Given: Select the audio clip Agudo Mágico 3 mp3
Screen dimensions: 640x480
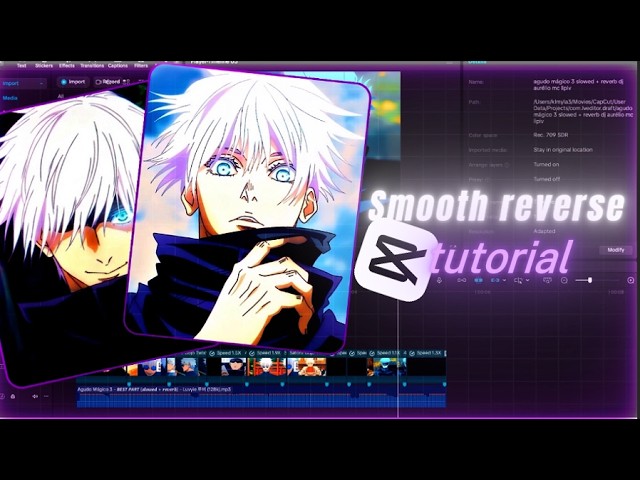Looking at the screenshot, I should click(x=261, y=396).
